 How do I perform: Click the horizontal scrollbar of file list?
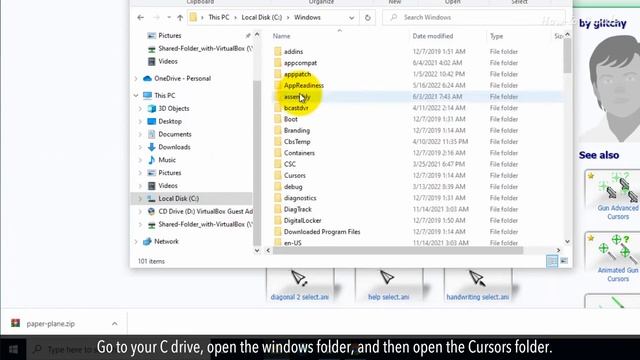398,250
